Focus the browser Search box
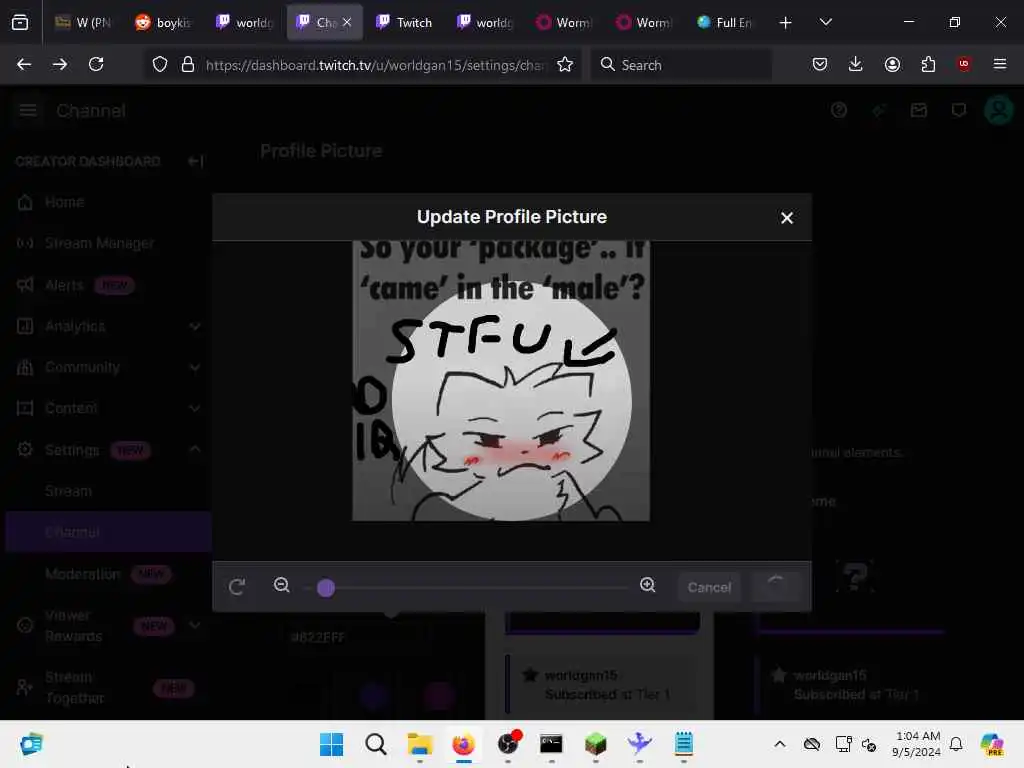 pyautogui.click(x=681, y=65)
